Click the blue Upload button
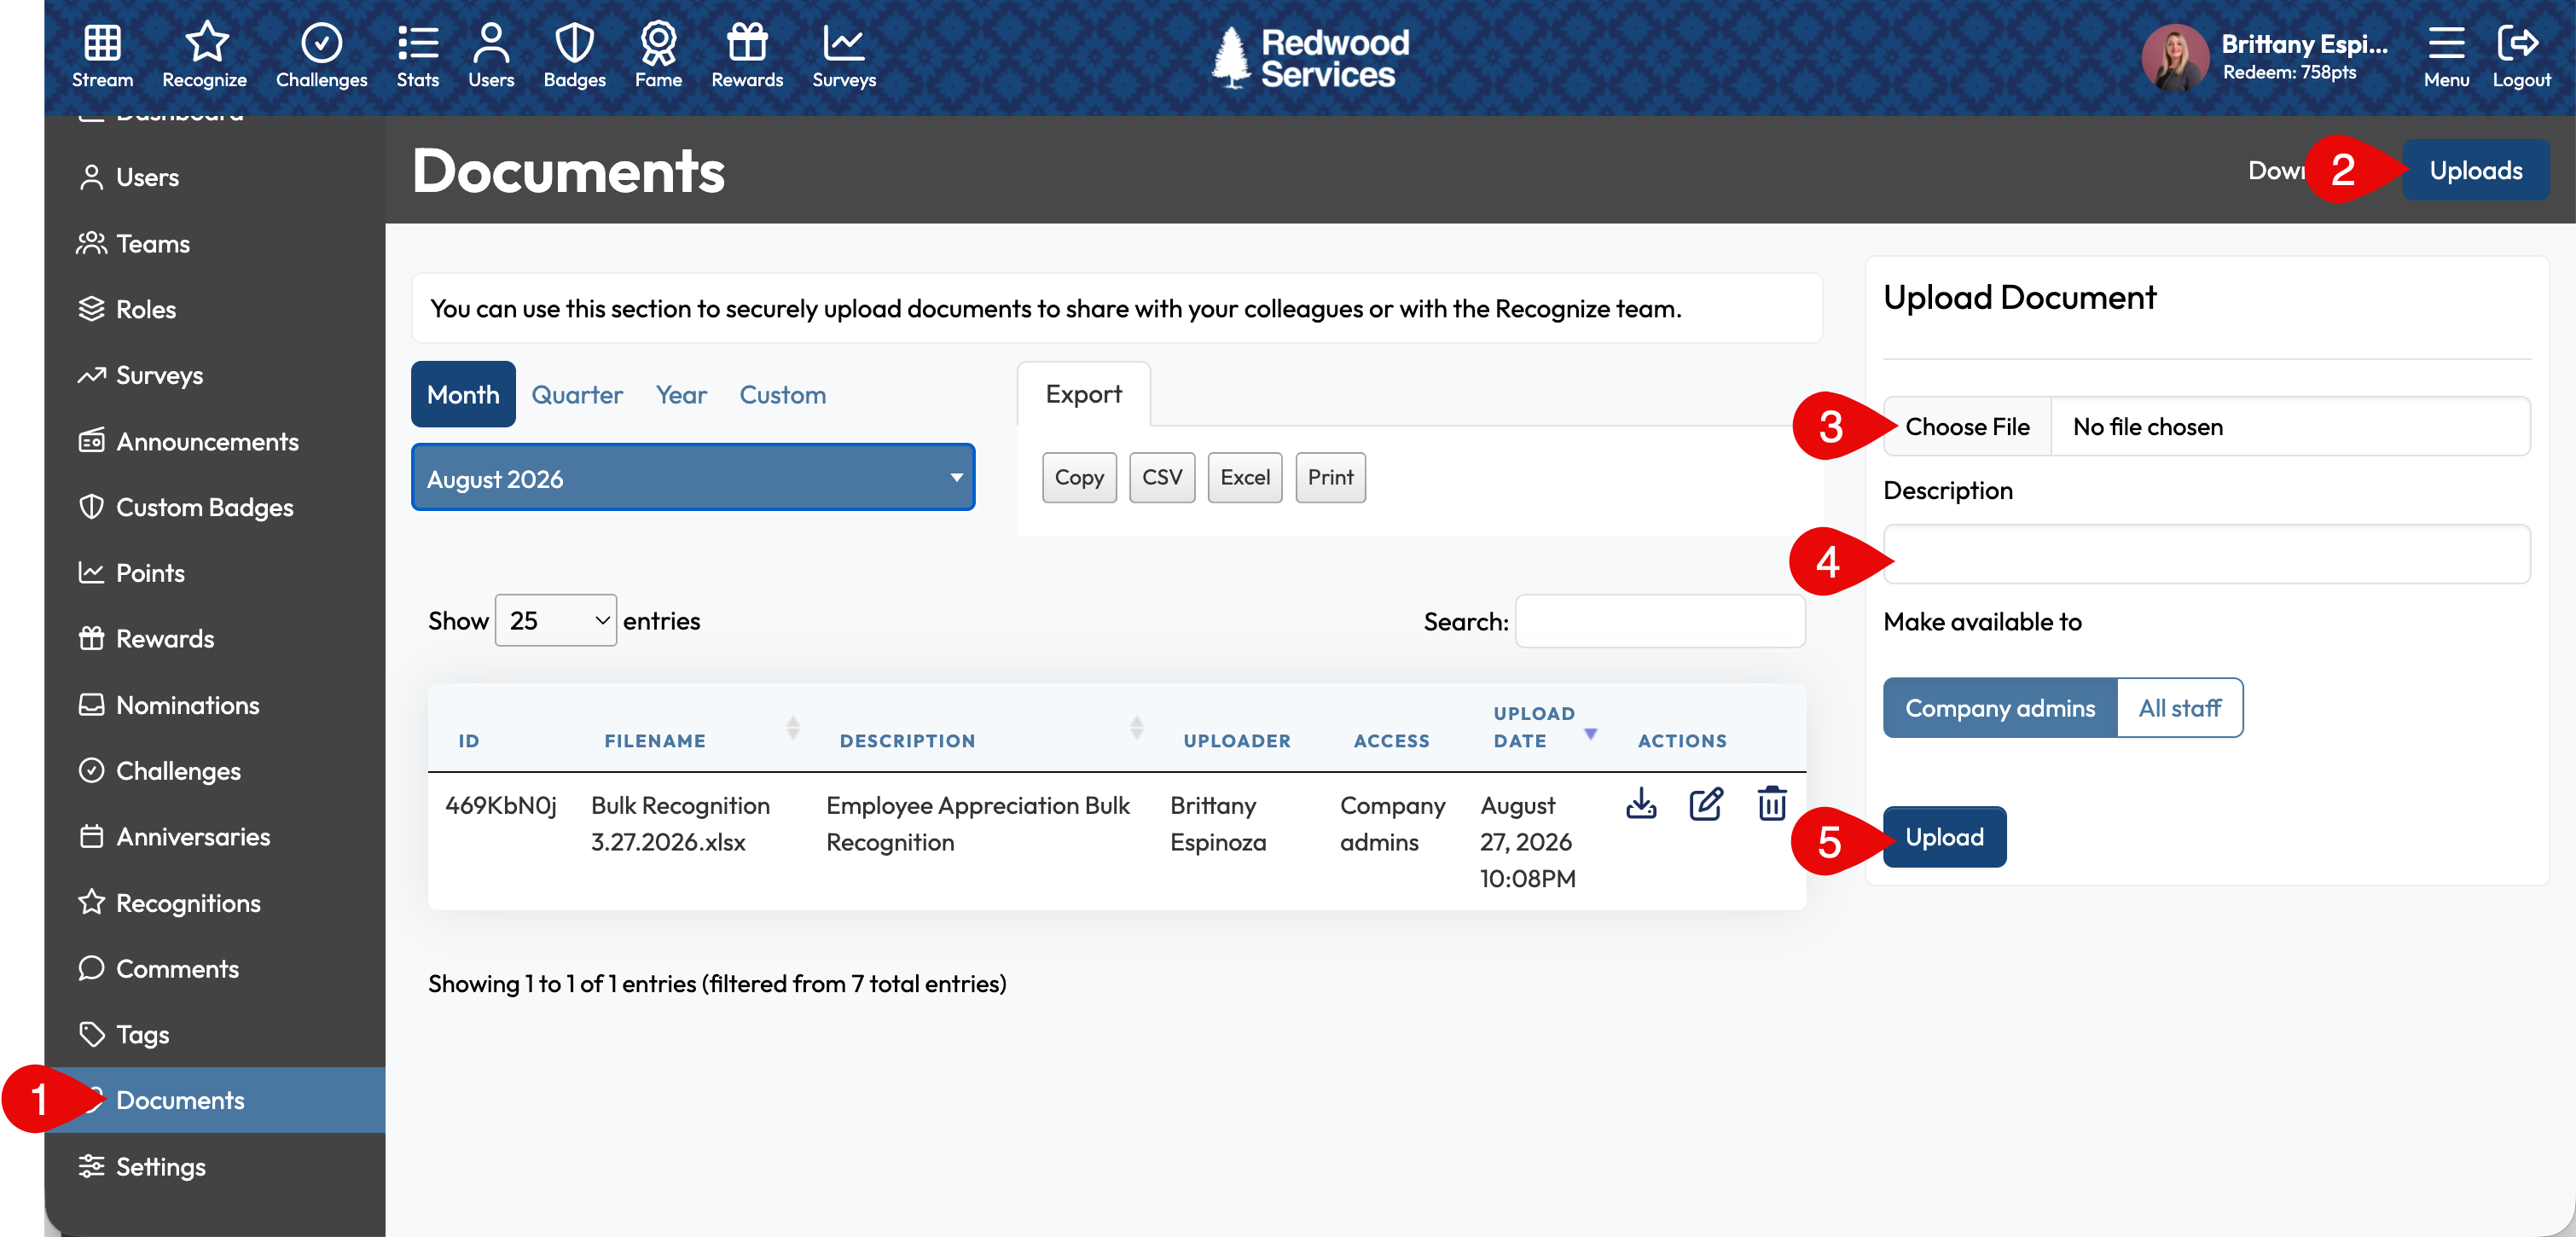Image resolution: width=2576 pixels, height=1237 pixels. [1944, 837]
